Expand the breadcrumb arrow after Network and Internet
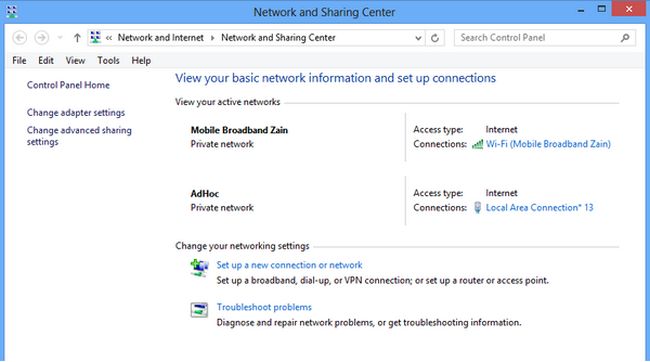 pos(213,38)
